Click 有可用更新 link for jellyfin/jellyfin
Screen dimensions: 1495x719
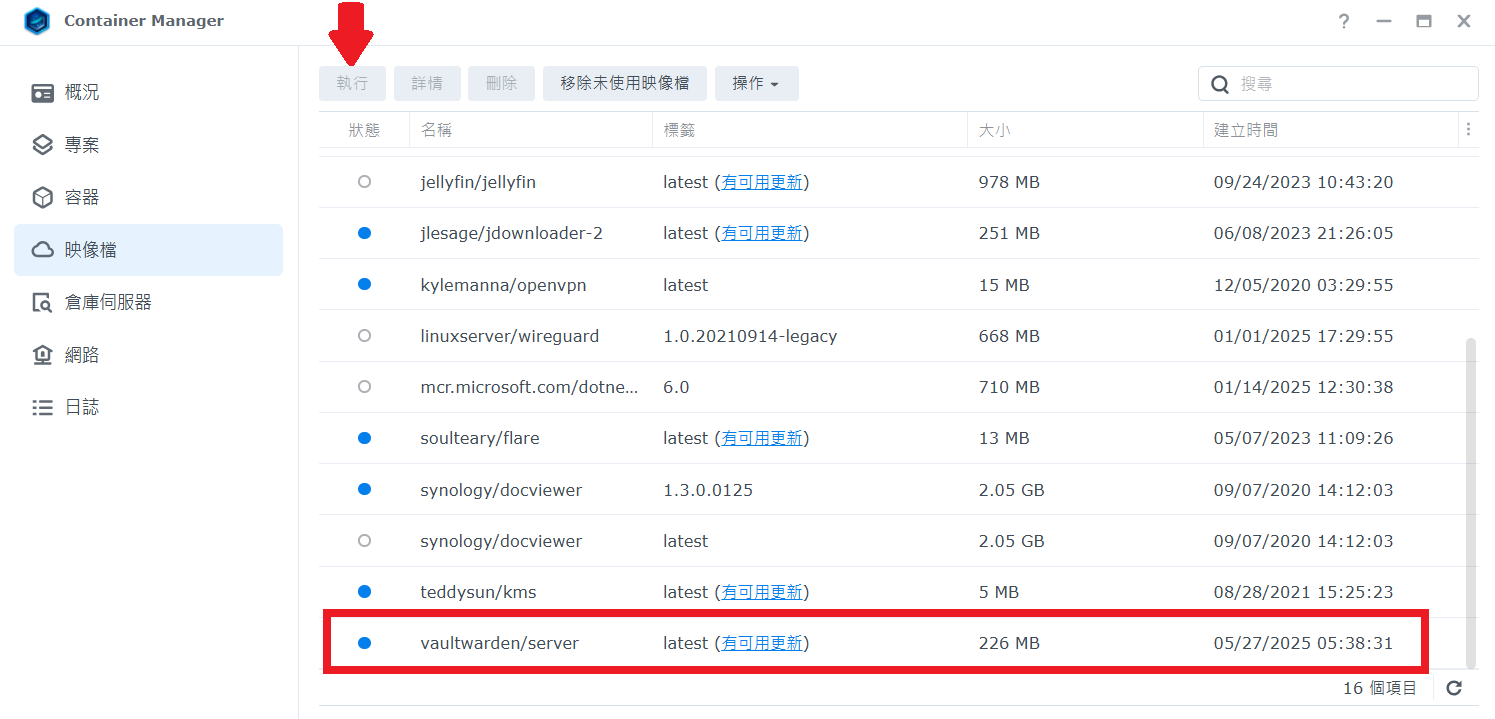coord(762,182)
